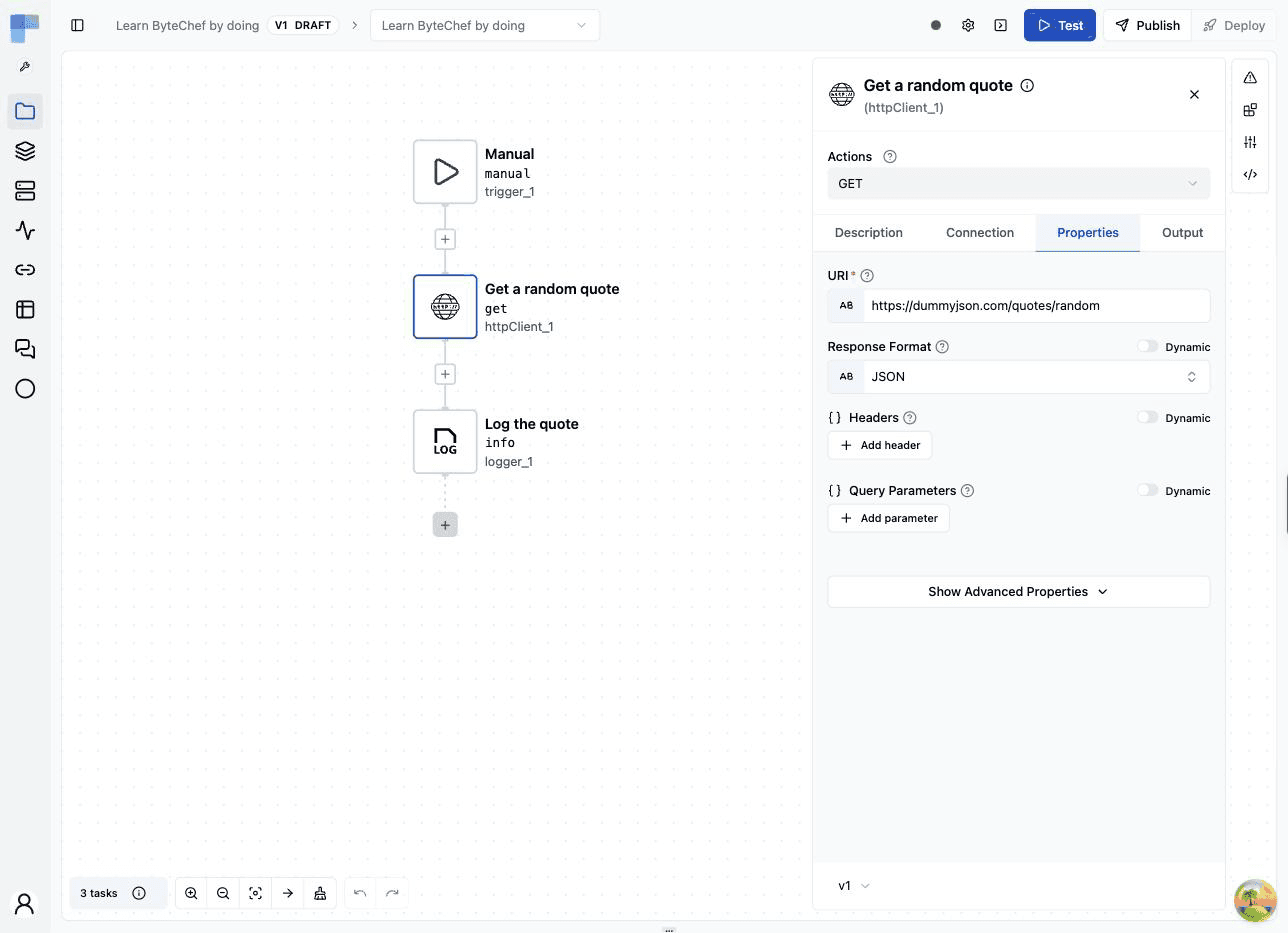Toggle Dynamic switch for Headers
The width and height of the screenshot is (1288, 933).
point(1147,417)
